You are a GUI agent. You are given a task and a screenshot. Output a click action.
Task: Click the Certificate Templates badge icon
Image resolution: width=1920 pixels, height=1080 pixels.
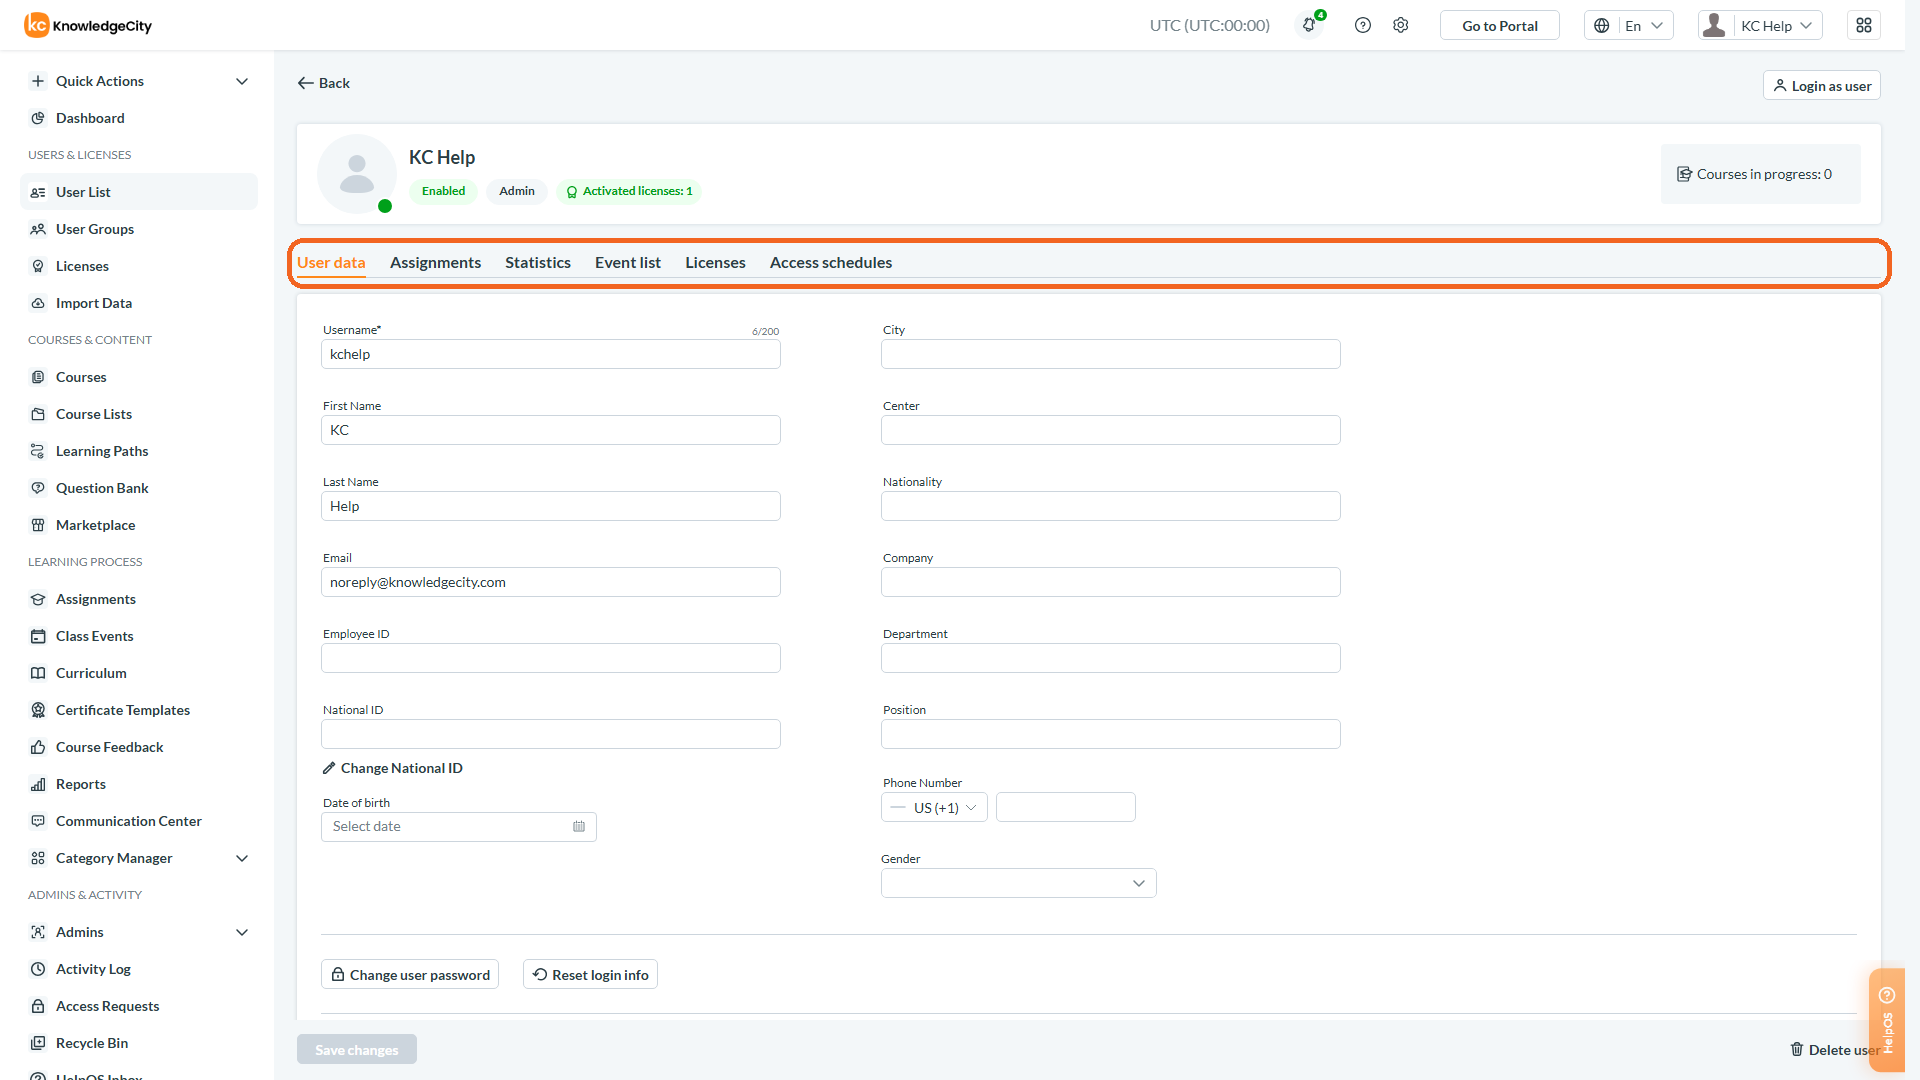38,710
